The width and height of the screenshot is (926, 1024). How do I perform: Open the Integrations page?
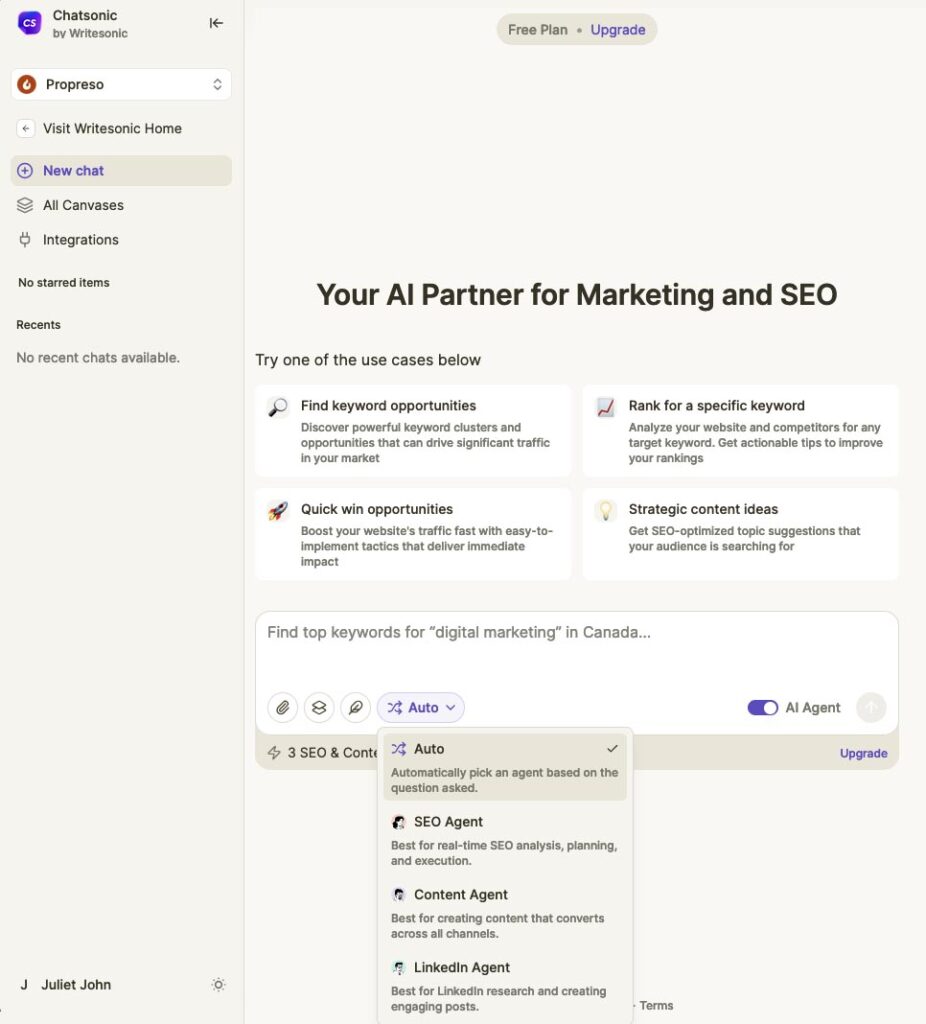(80, 240)
